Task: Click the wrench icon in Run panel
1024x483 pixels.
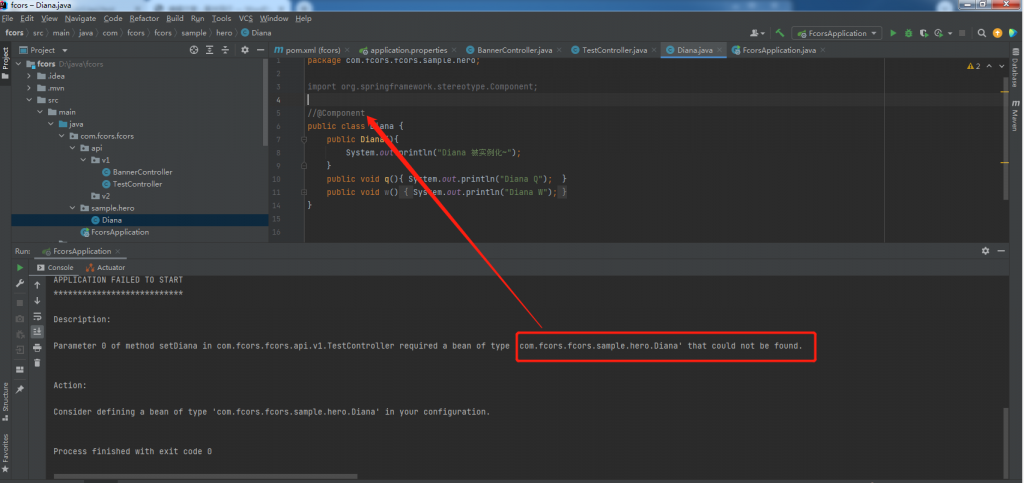Action: coord(20,283)
